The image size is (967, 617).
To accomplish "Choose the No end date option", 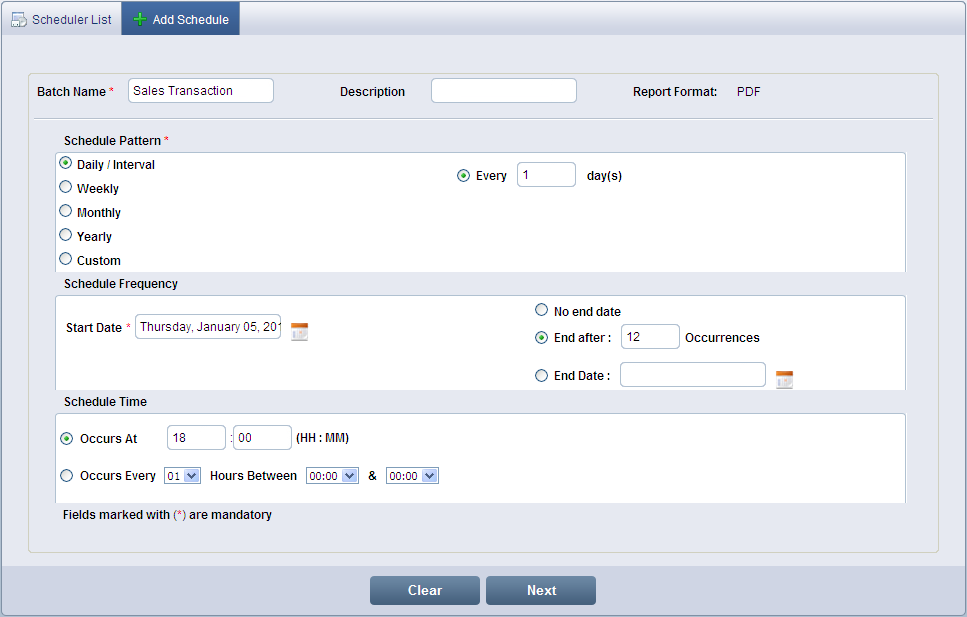I will pyautogui.click(x=542, y=310).
